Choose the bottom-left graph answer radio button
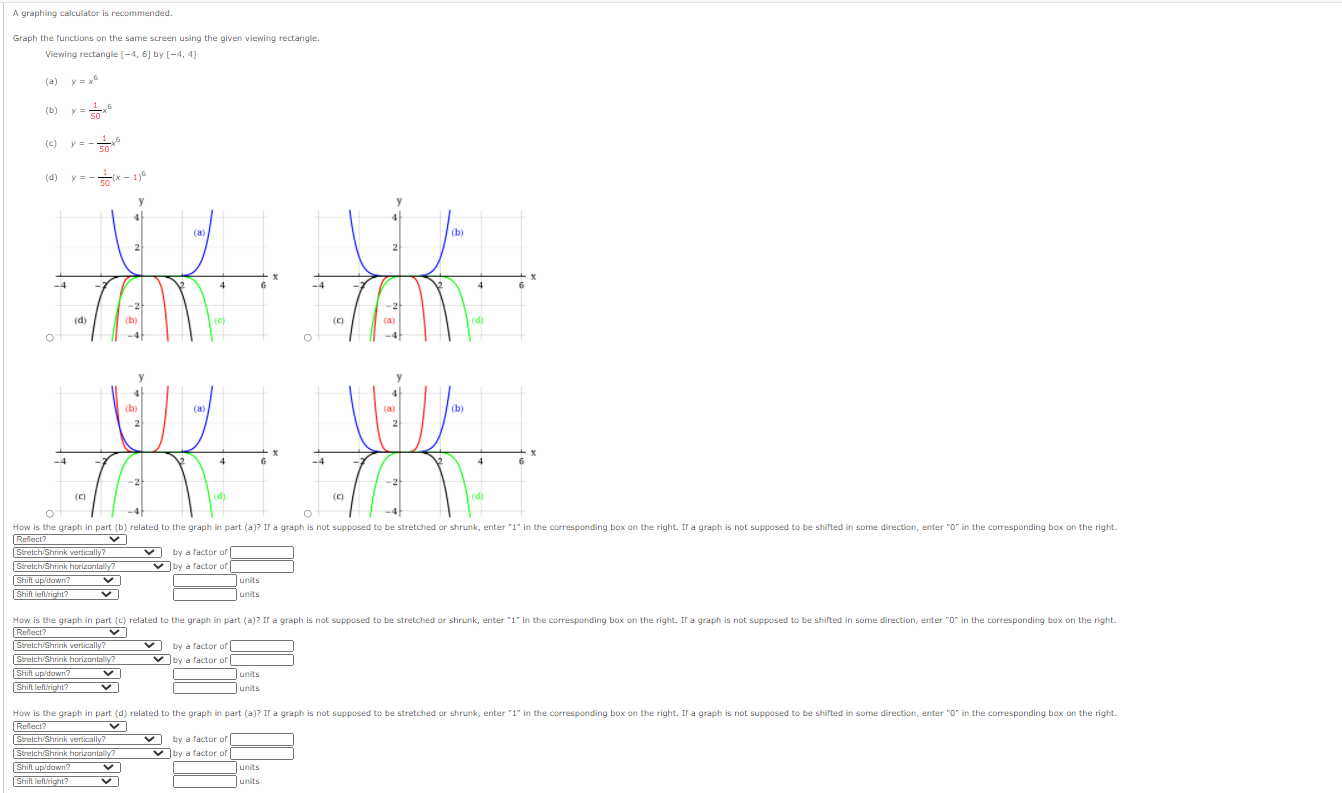1342x793 pixels. (x=48, y=514)
